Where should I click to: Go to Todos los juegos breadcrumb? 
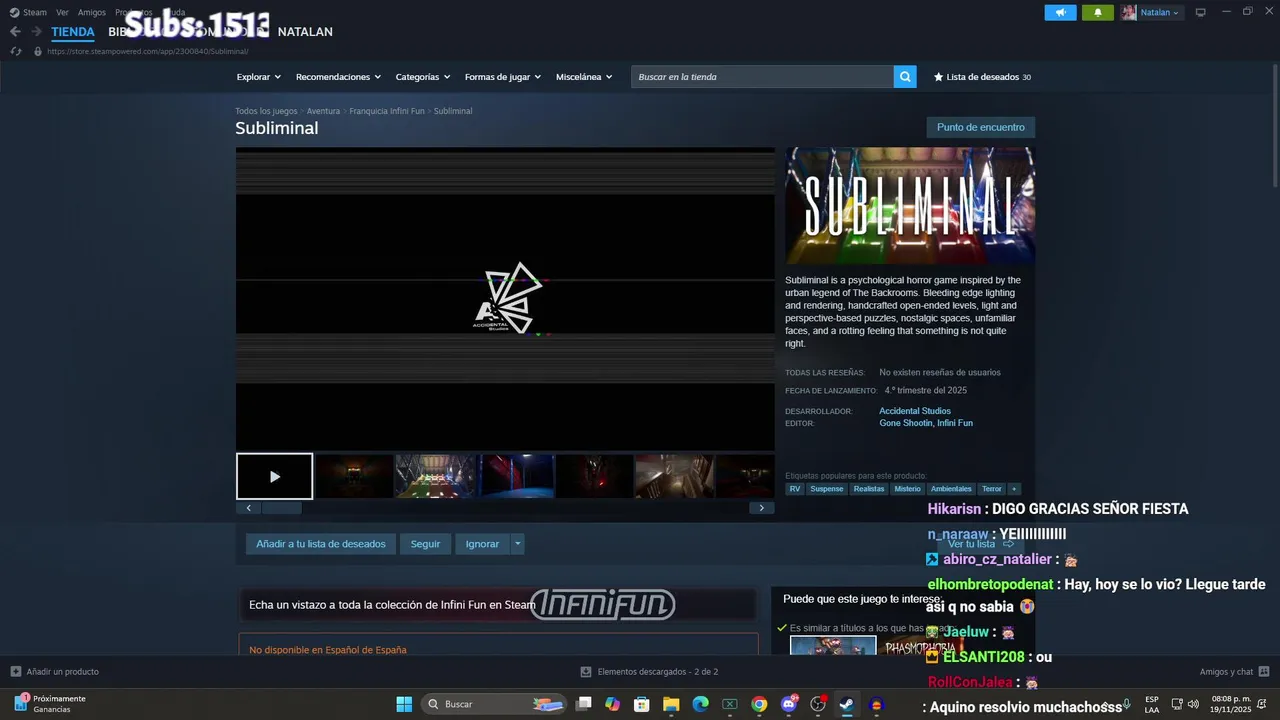click(266, 111)
